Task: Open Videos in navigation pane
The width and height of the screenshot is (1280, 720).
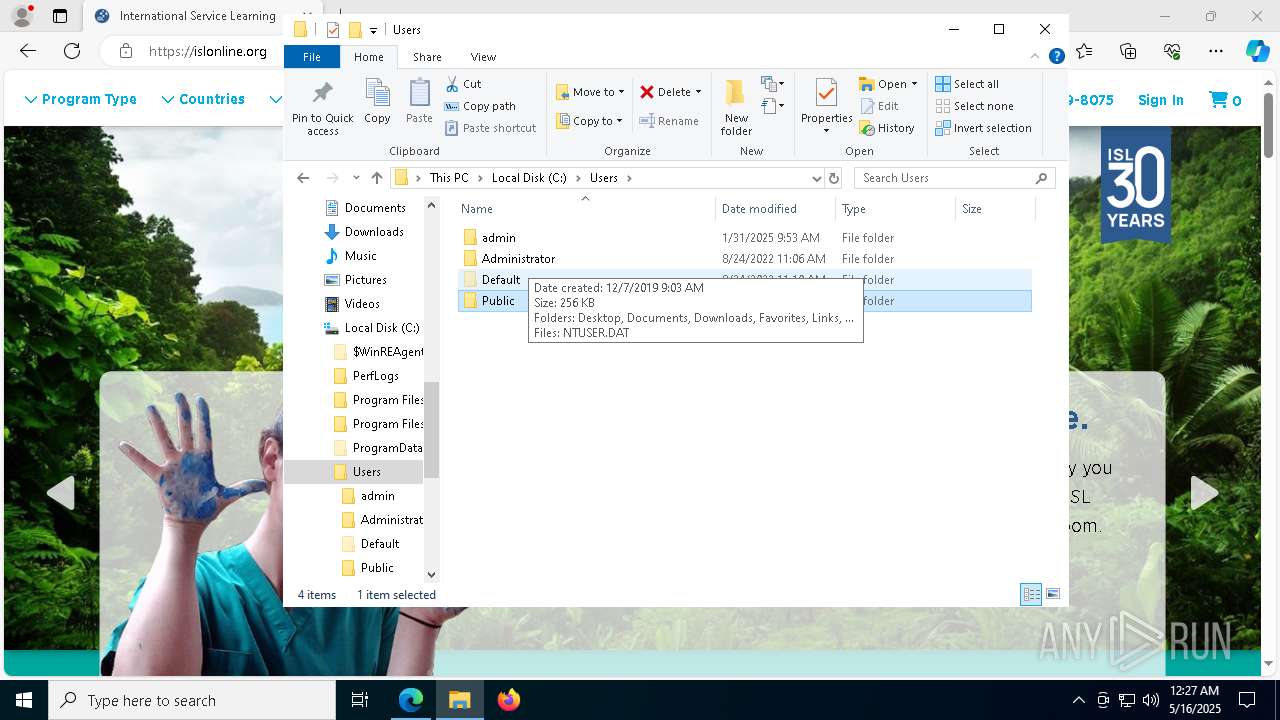Action: pos(362,304)
